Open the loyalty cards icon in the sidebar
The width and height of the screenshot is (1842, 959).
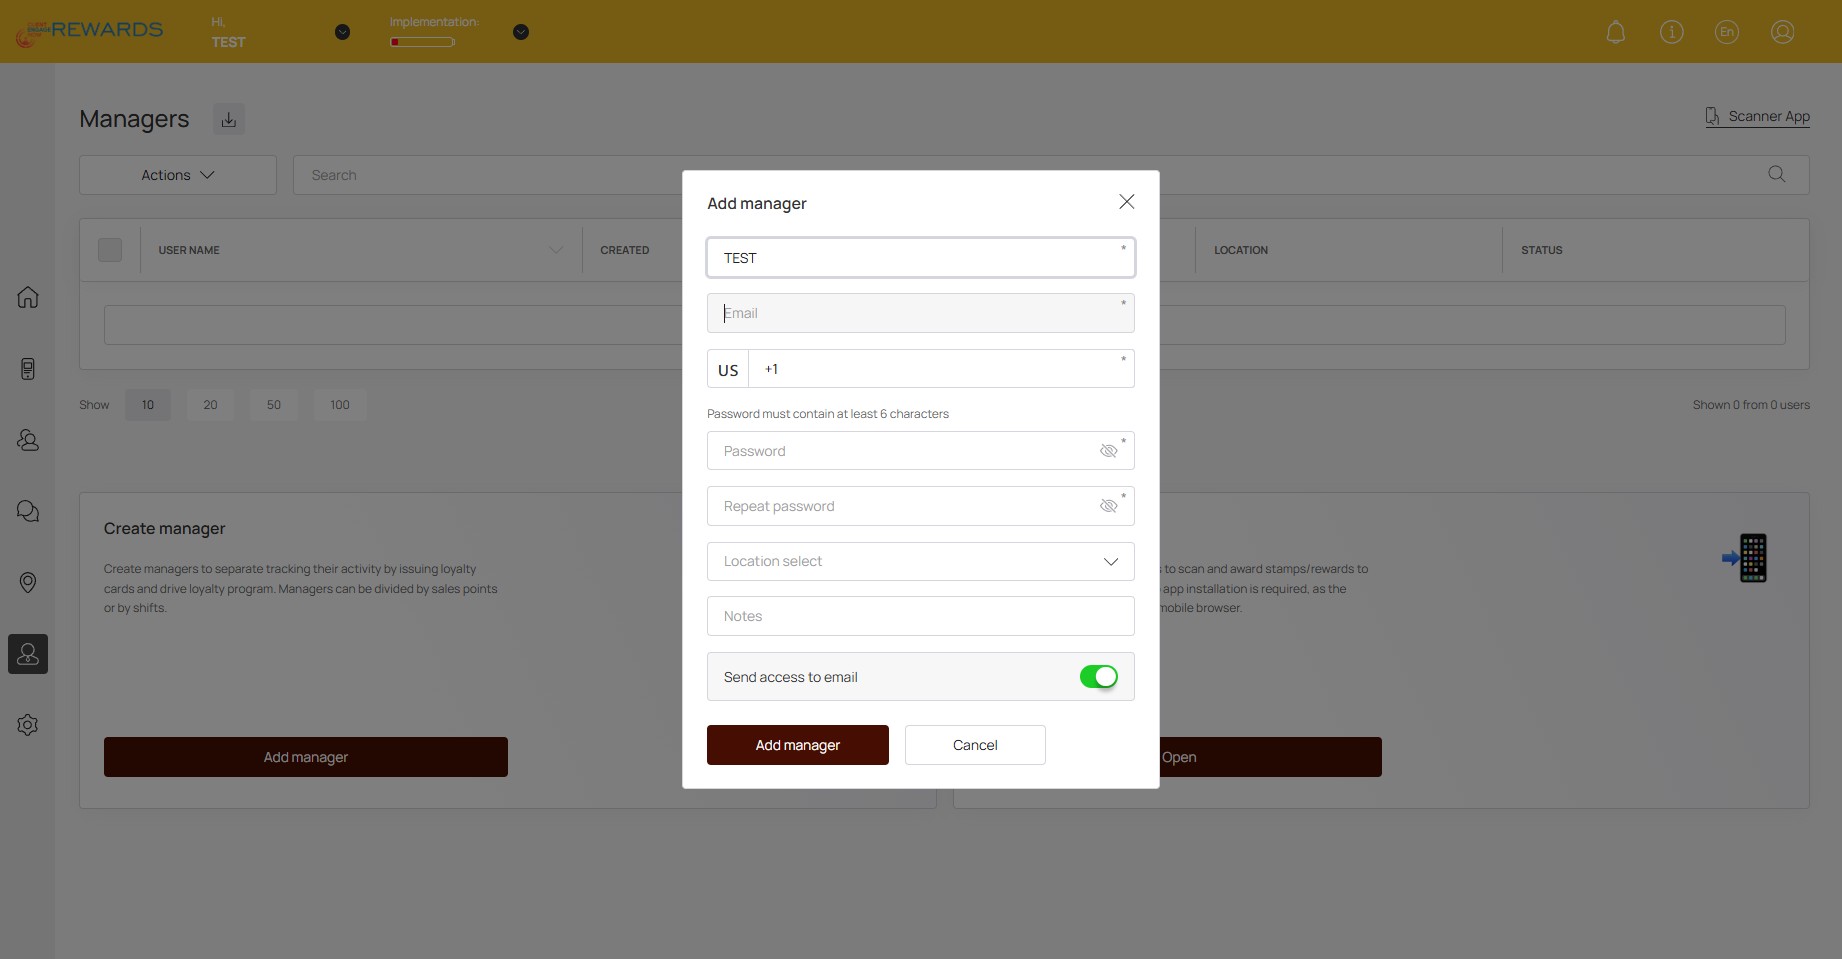pyautogui.click(x=28, y=369)
